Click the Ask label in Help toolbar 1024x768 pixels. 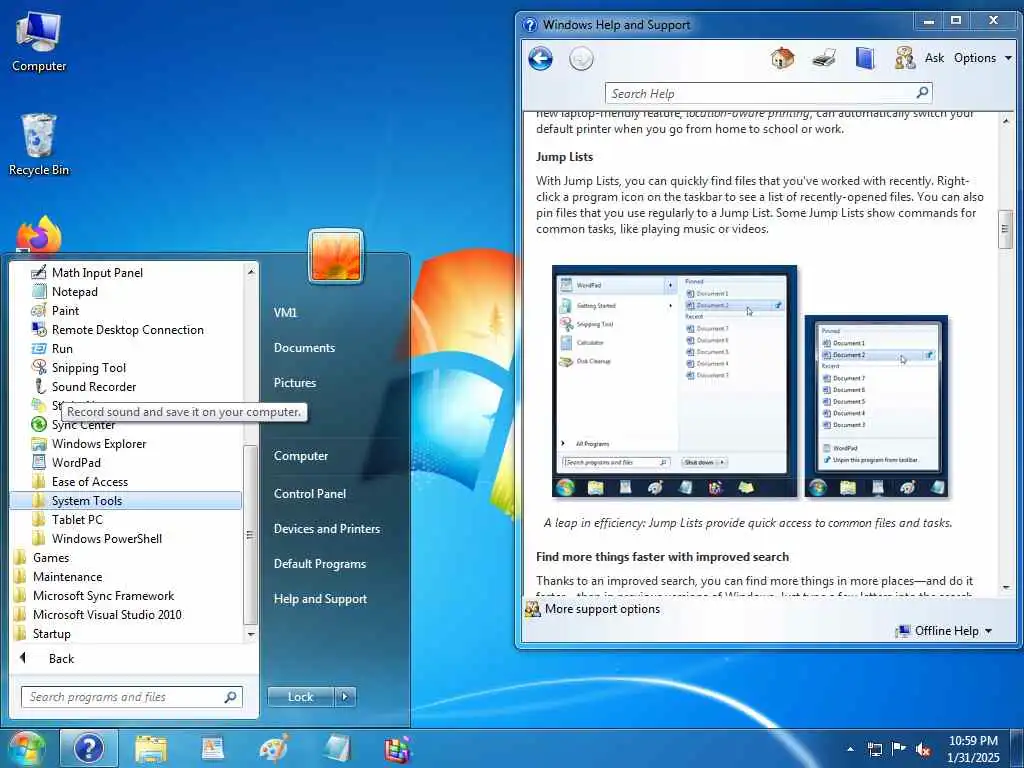pos(934,58)
